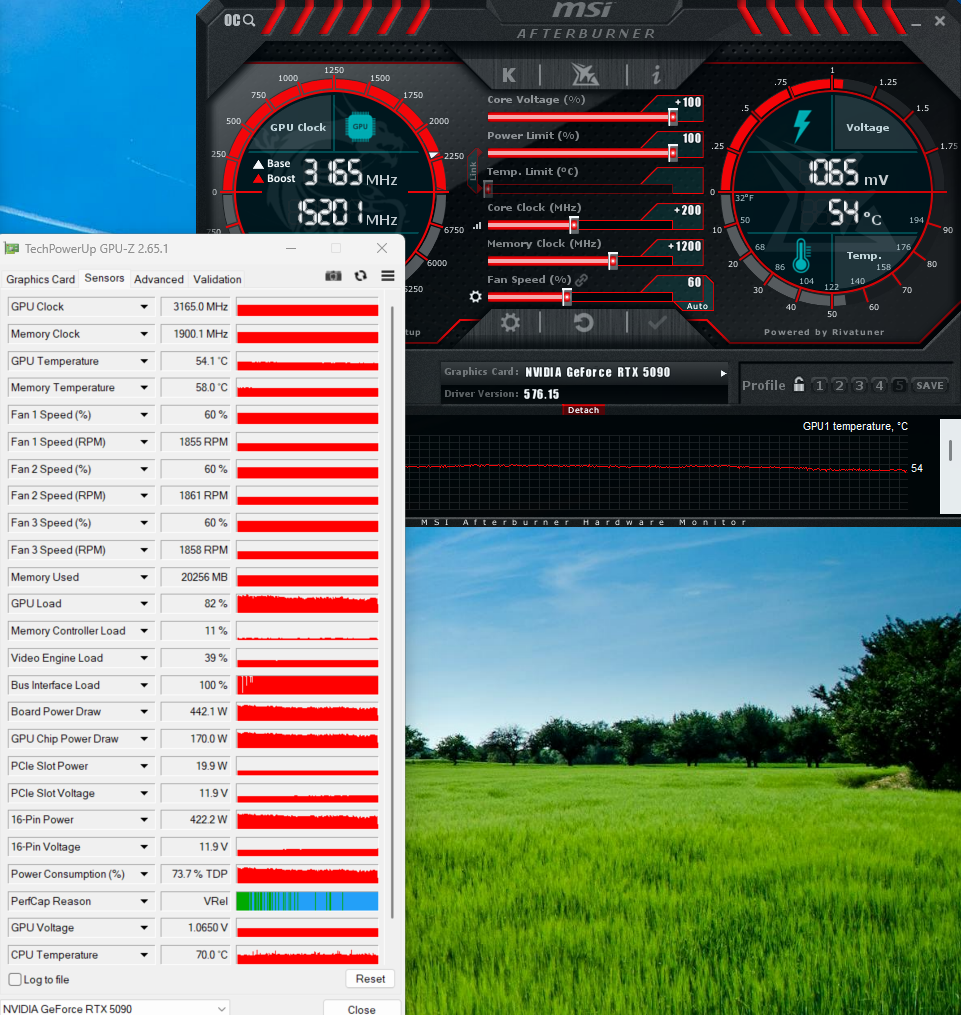Switch to the Graphics Card tab
The width and height of the screenshot is (961, 1015).
coord(40,279)
